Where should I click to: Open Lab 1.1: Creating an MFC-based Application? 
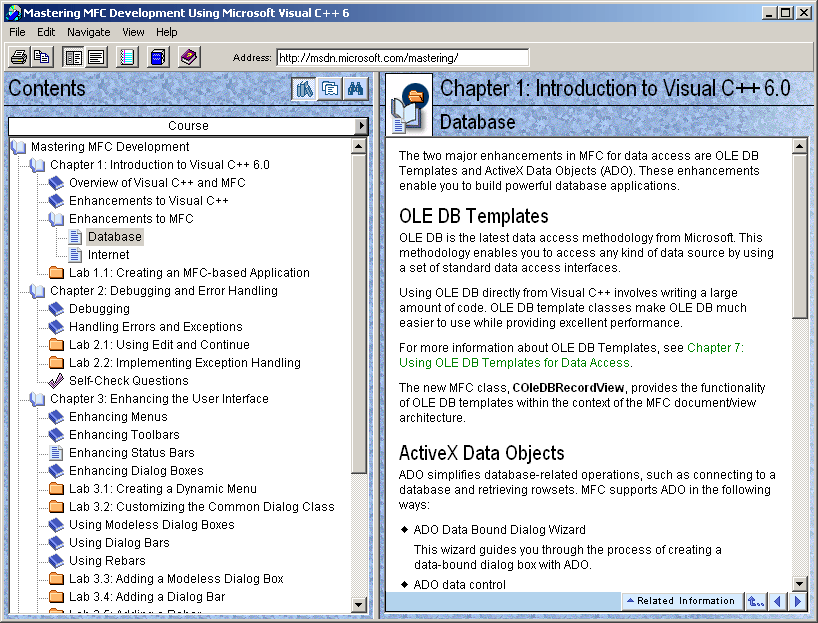click(x=189, y=273)
